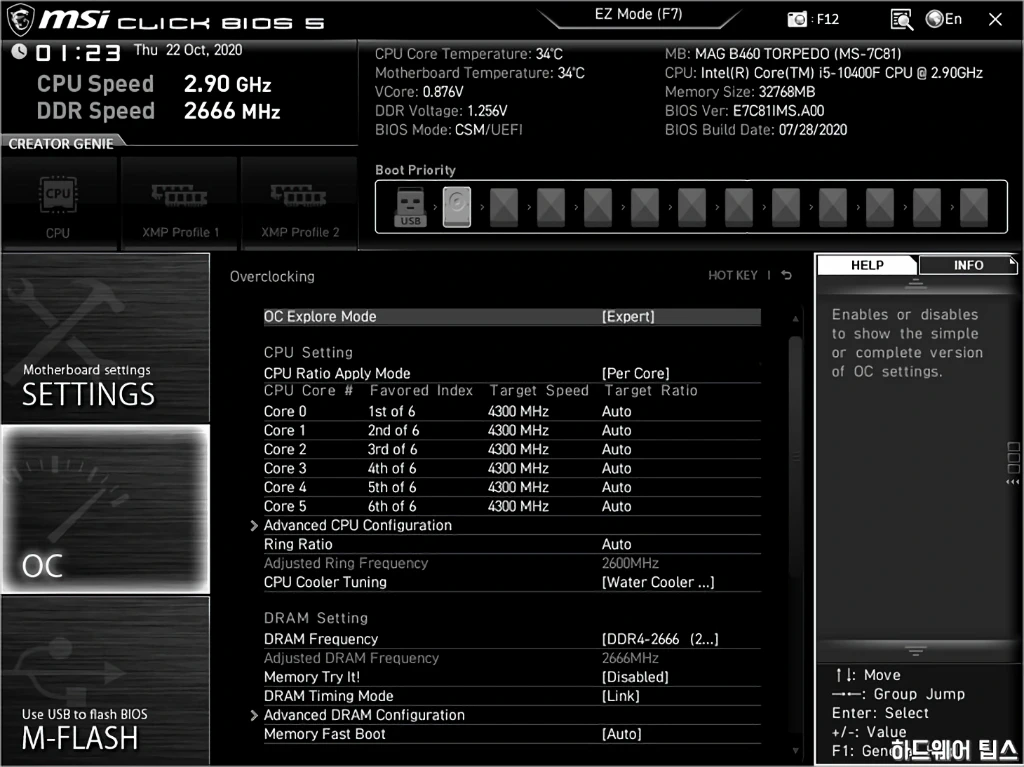Collapse help panel using top handle

pos(916,284)
